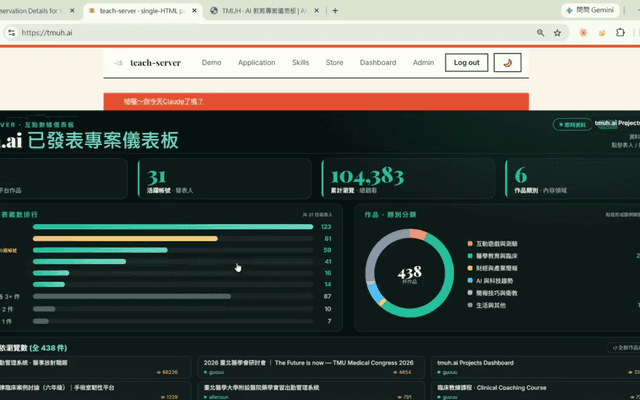Click the green legend swatch

pos(470,256)
